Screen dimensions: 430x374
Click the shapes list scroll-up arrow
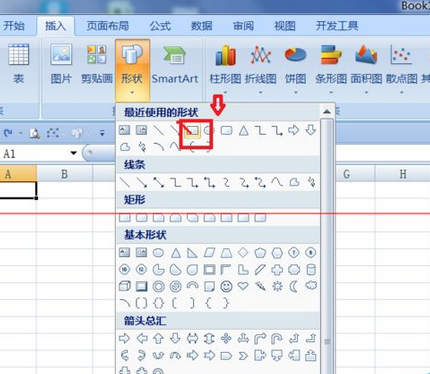coord(327,111)
